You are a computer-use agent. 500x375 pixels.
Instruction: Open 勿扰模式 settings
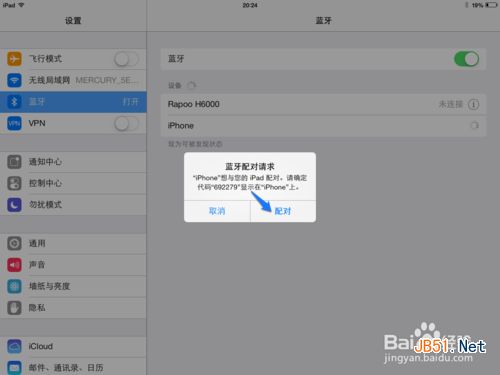(x=73, y=205)
